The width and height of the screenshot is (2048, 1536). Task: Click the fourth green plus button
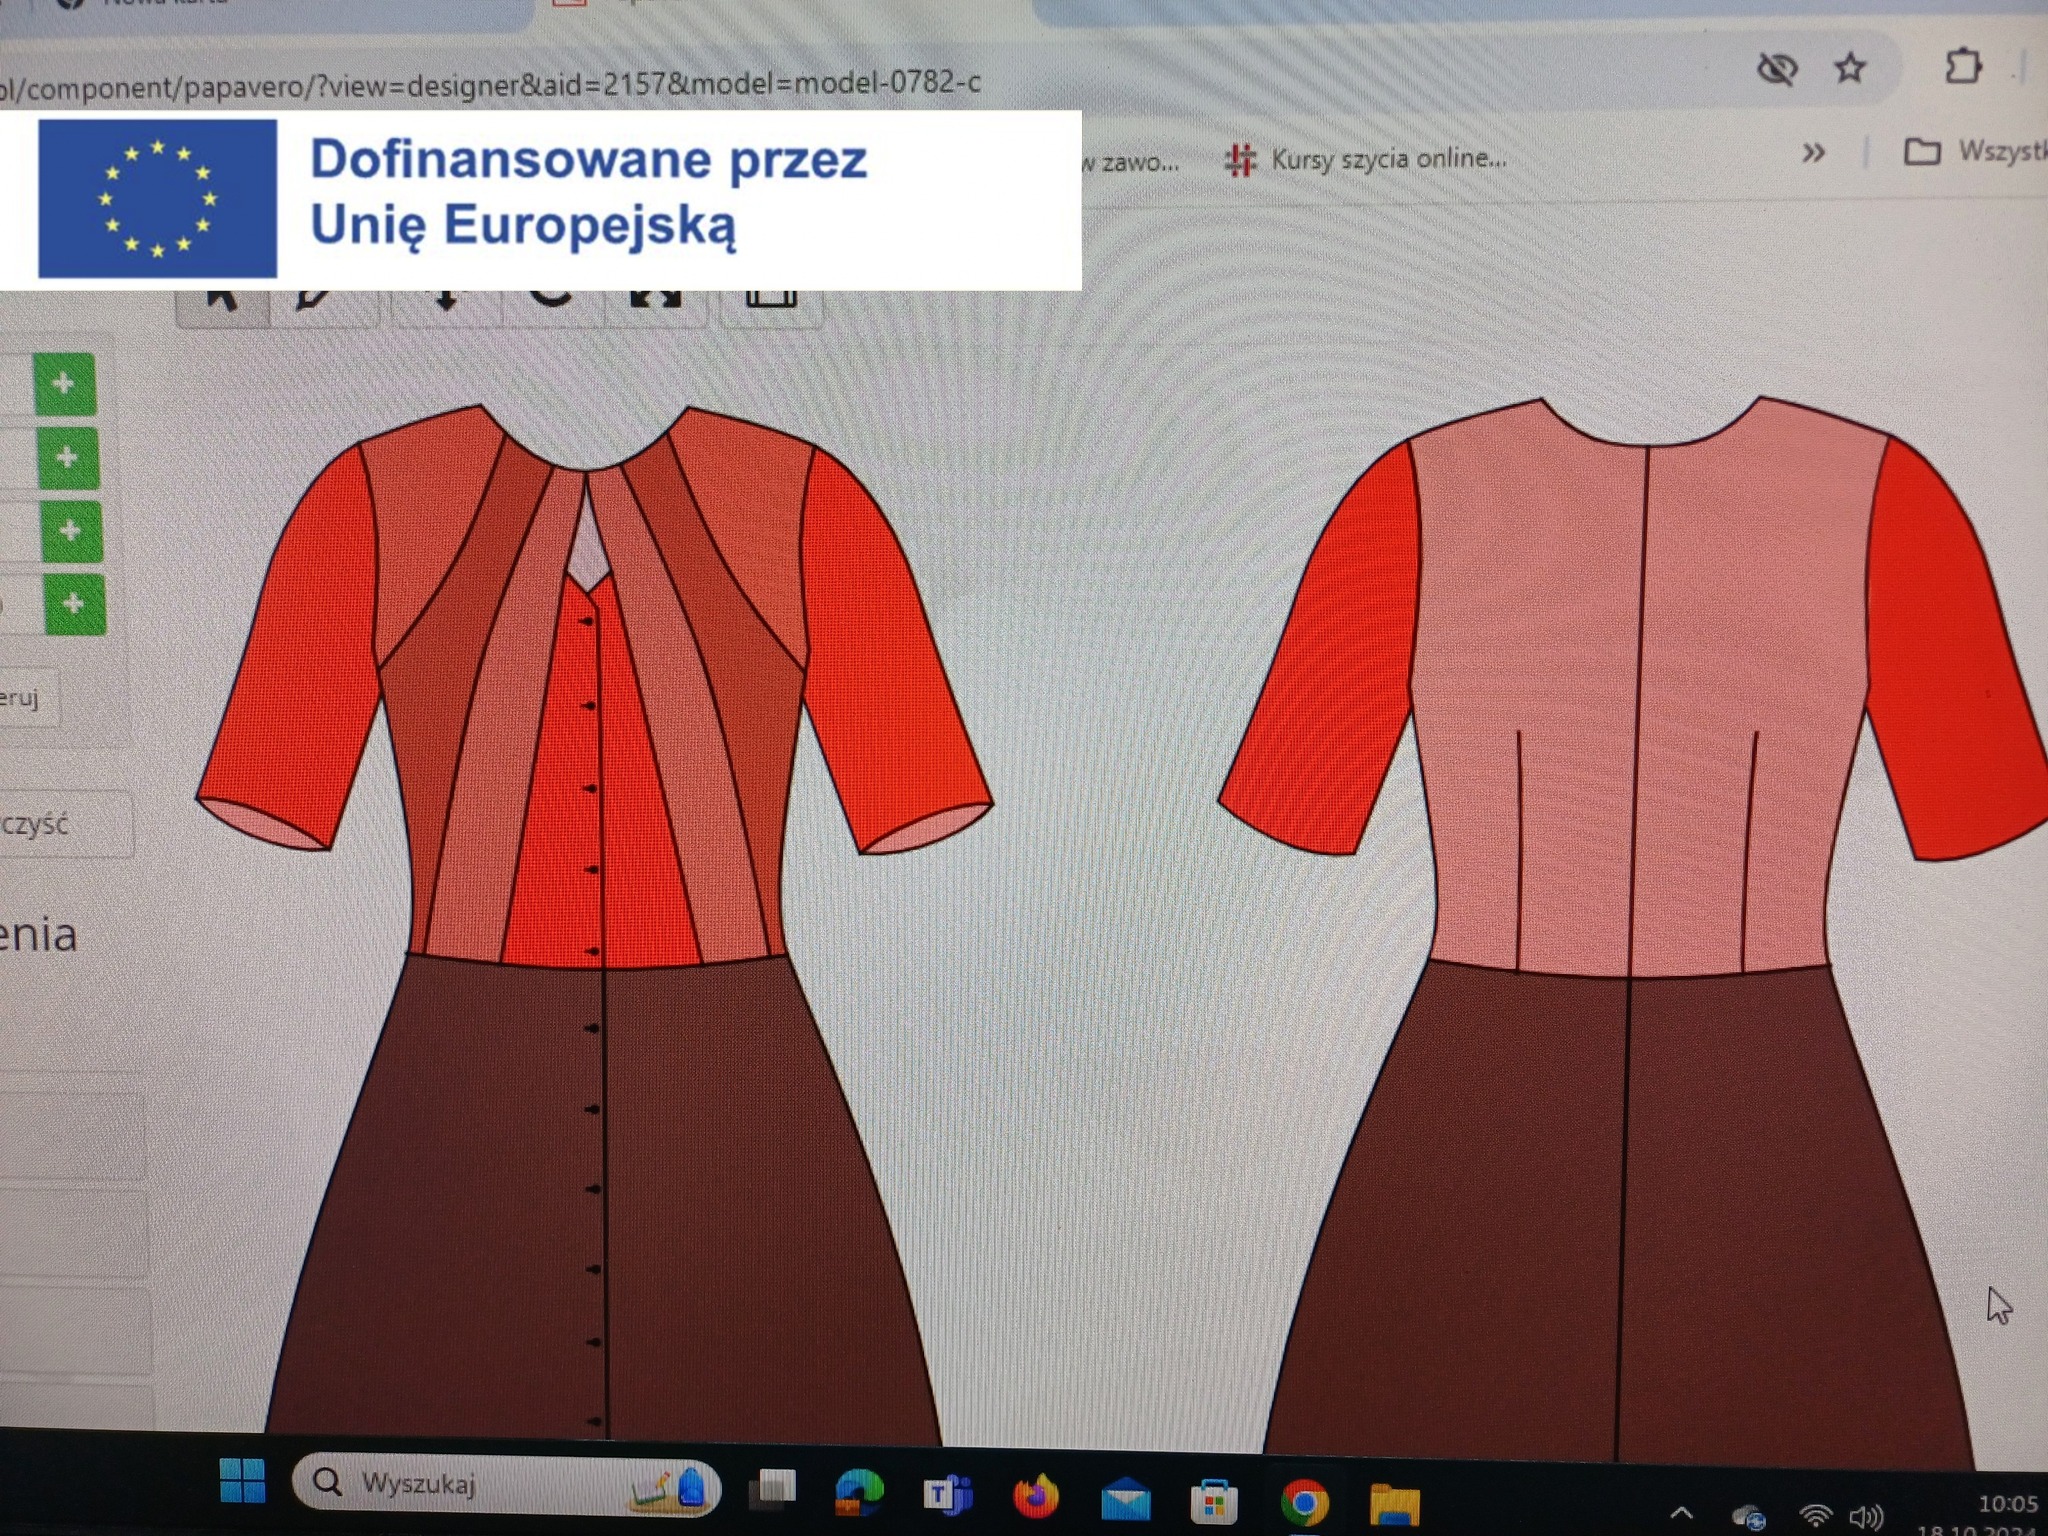[74, 604]
